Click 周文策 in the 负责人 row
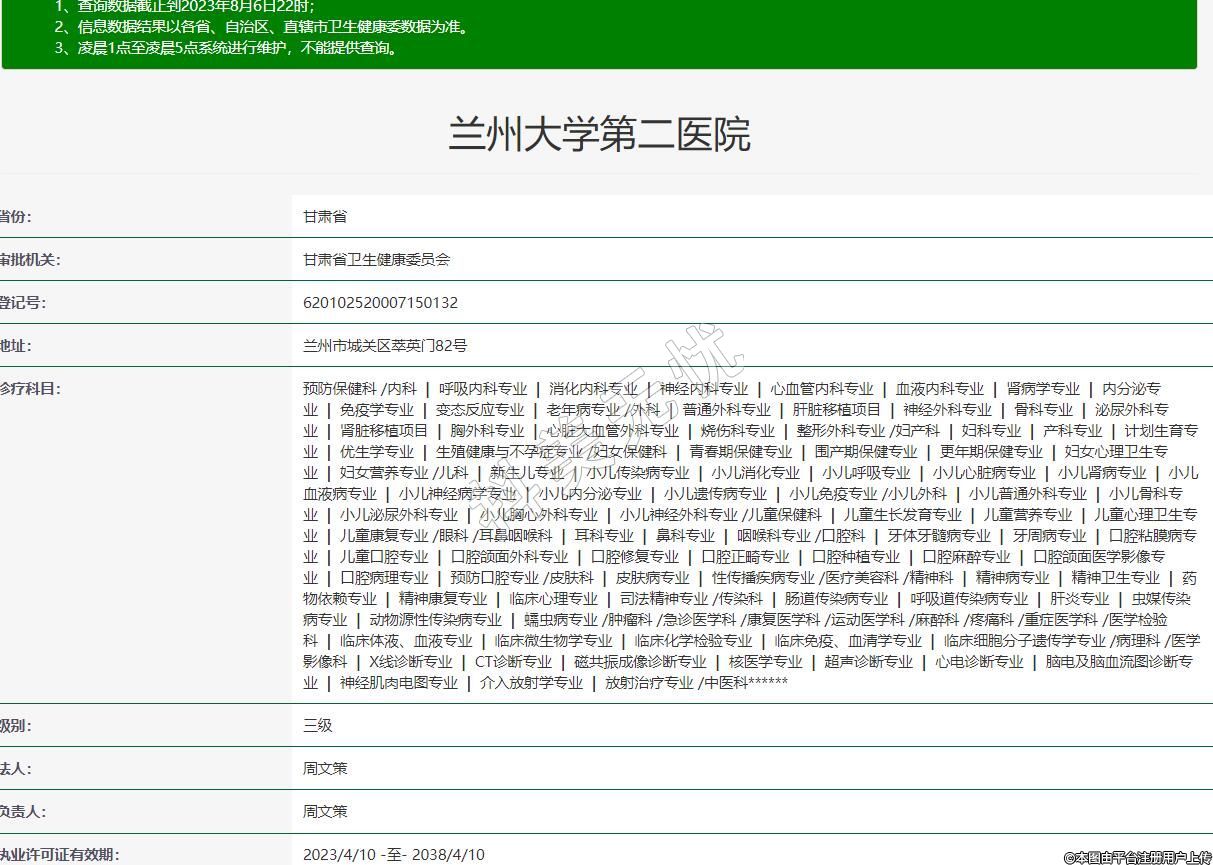 coord(325,811)
